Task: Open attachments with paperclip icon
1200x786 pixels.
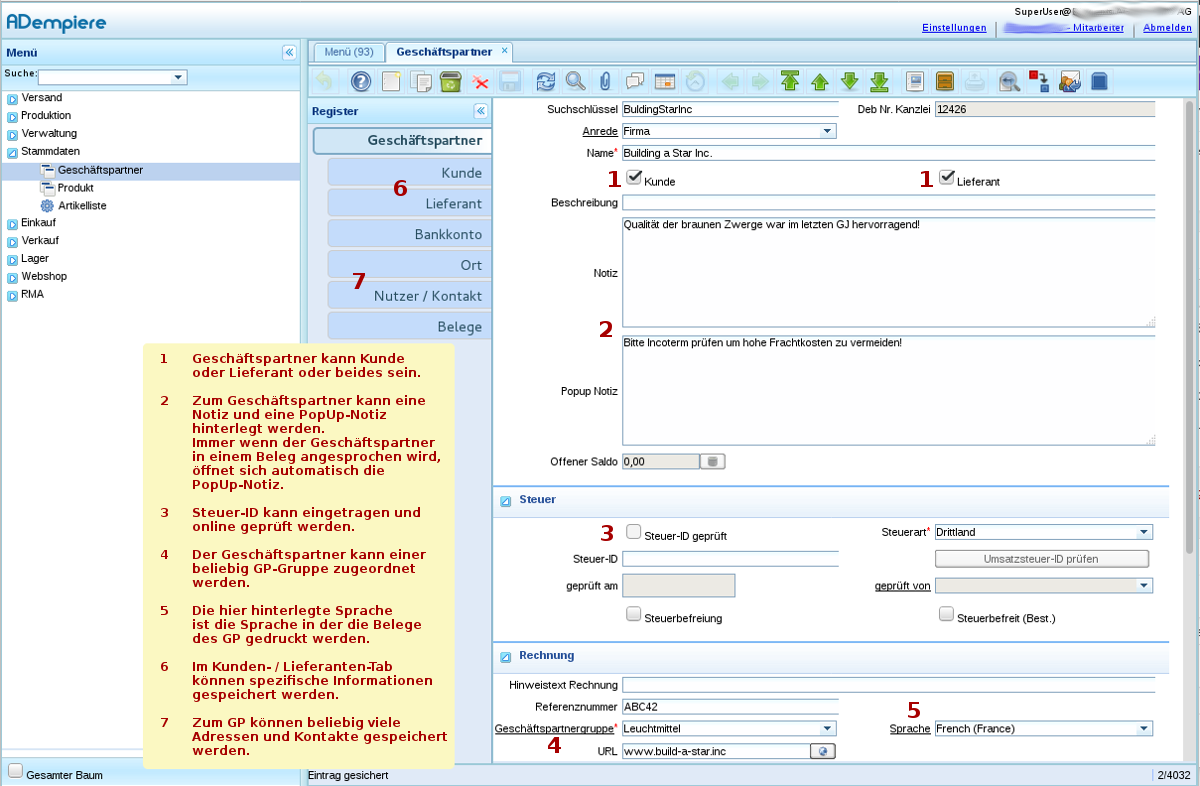Action: (605, 82)
